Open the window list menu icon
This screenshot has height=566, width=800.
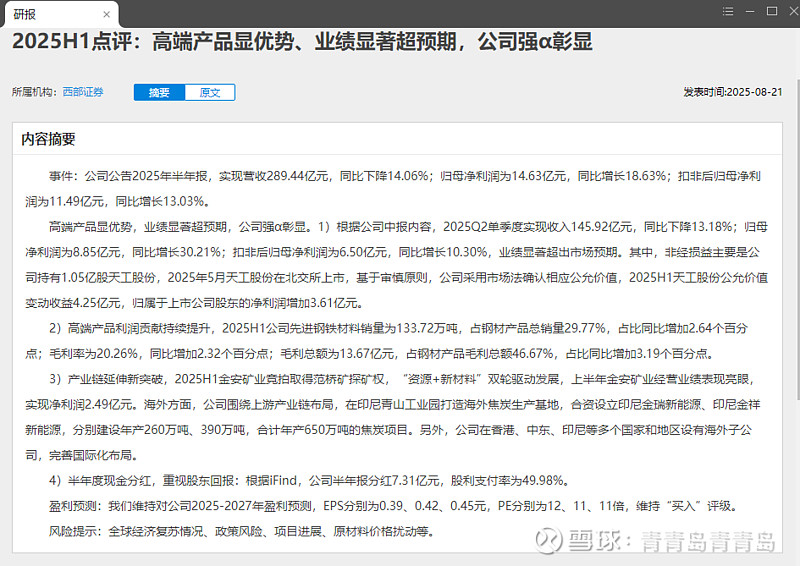[x=728, y=11]
